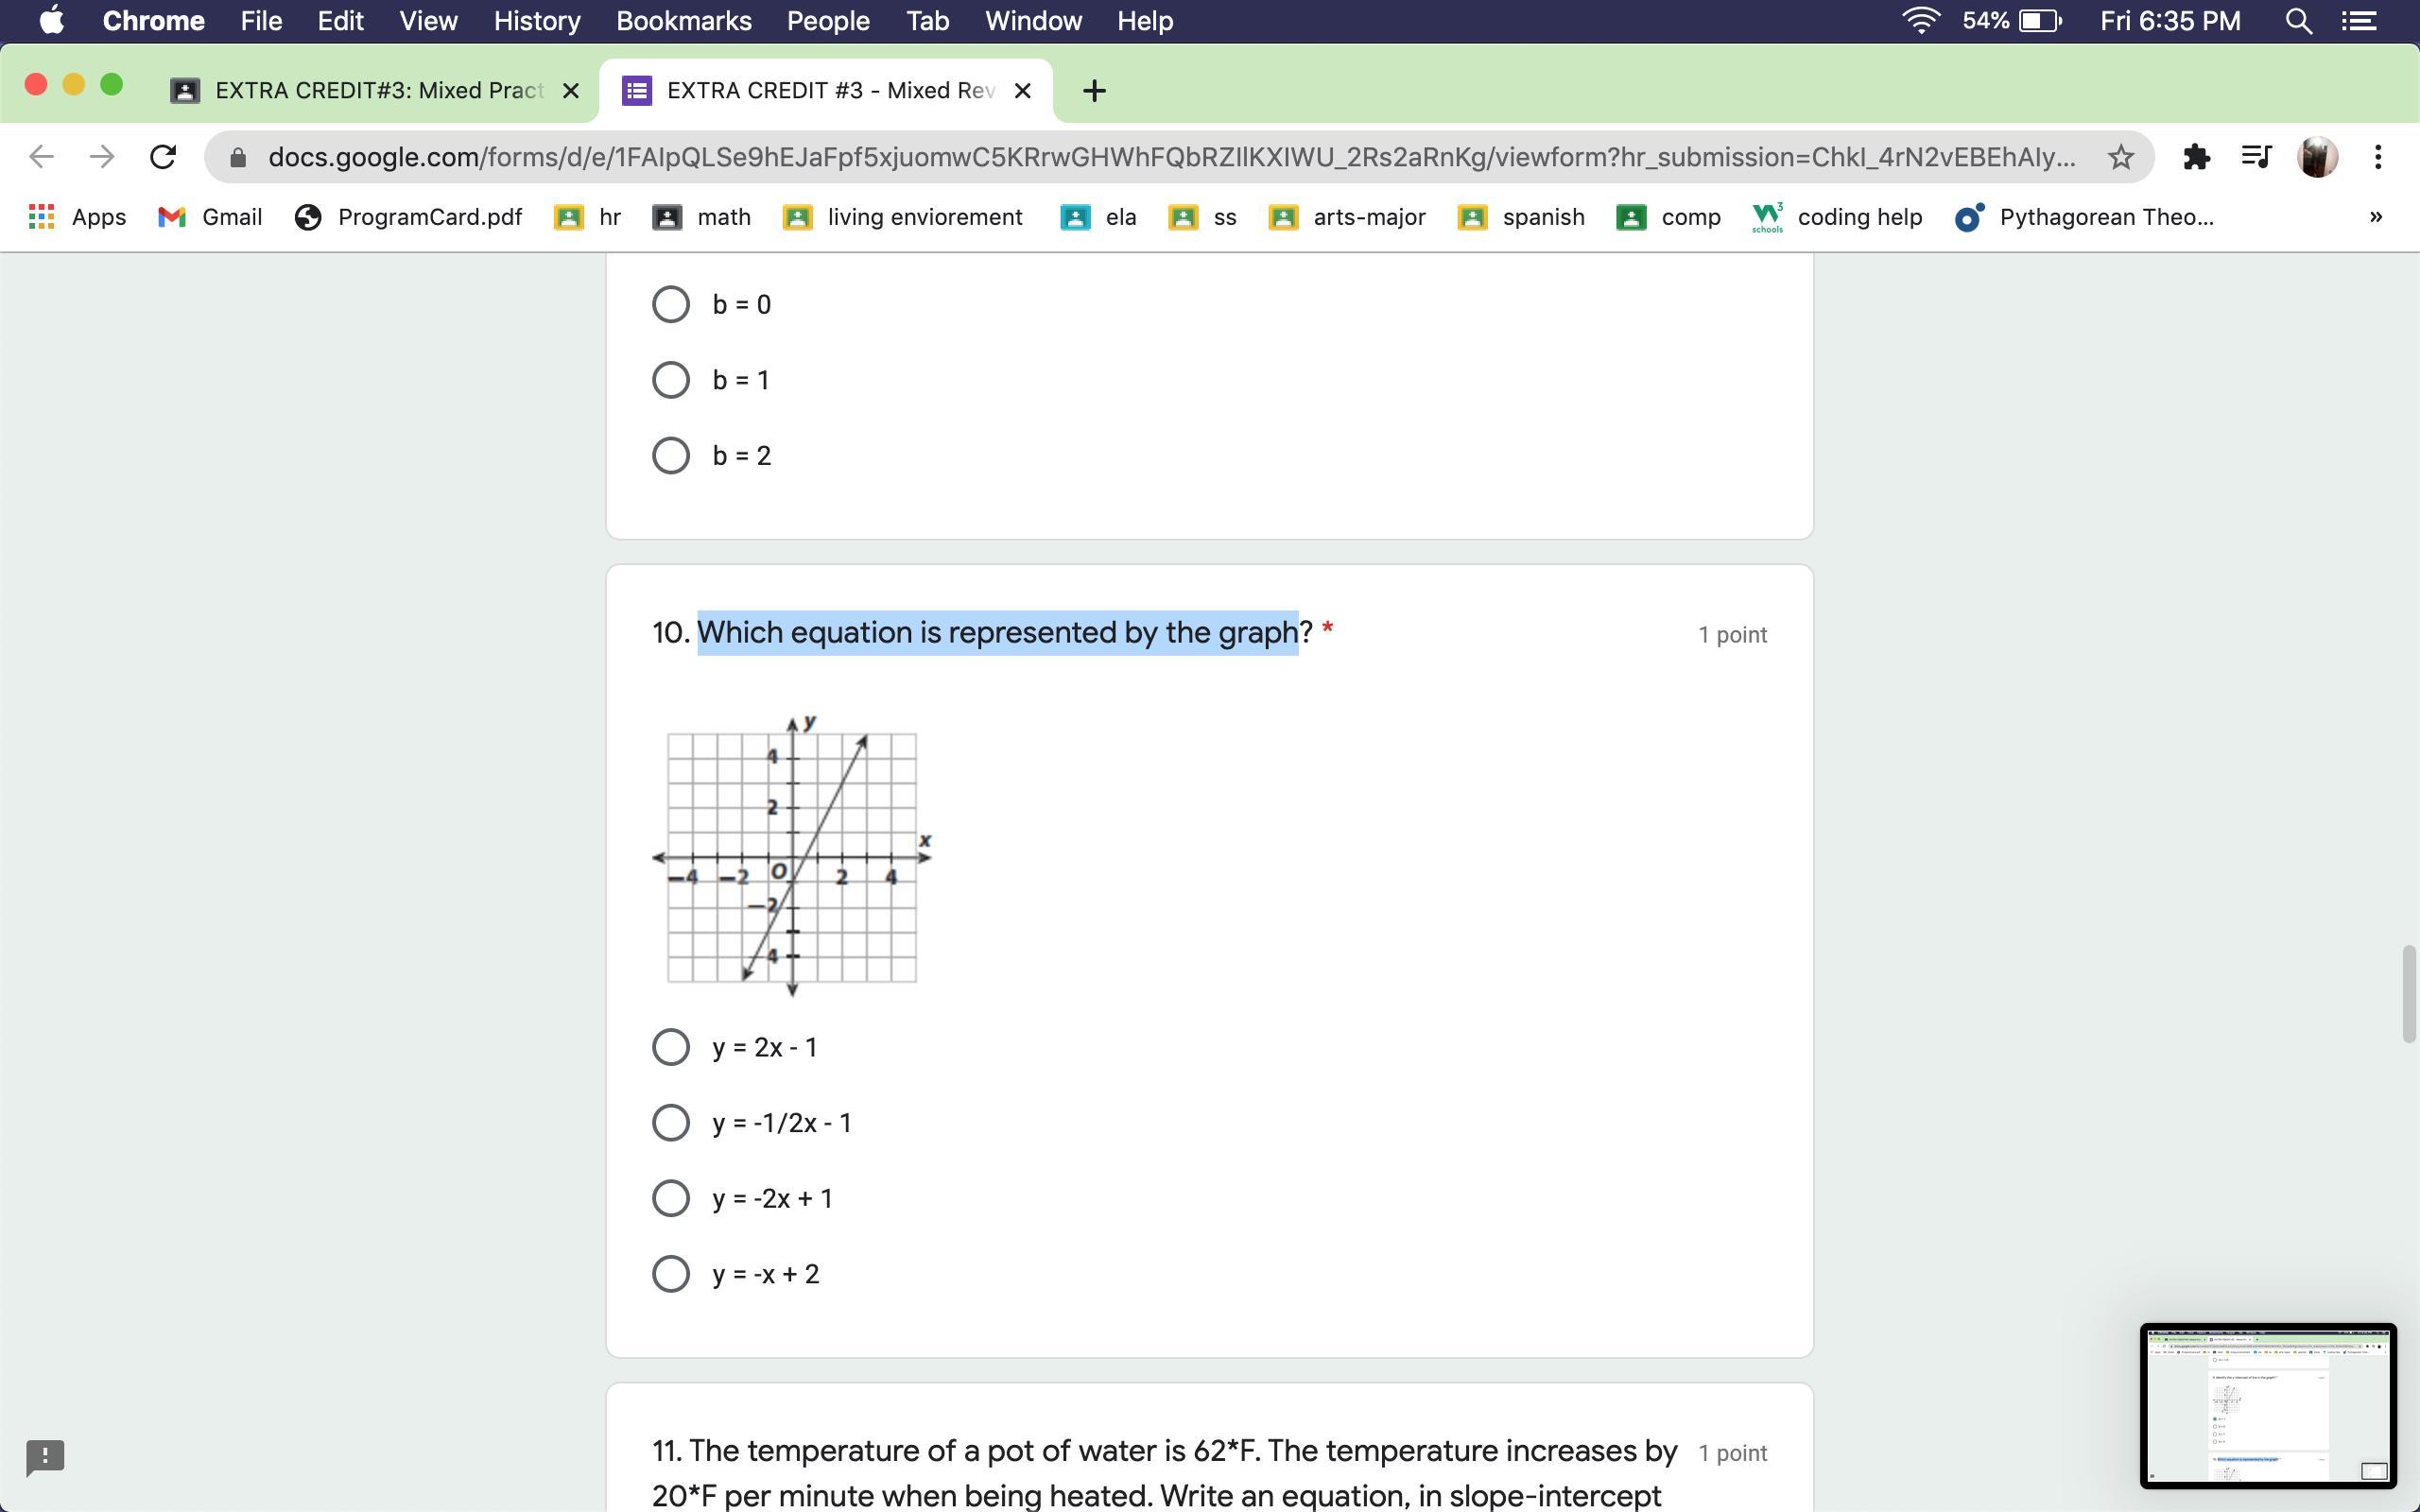Bookmark this page with star icon
This screenshot has height=1512, width=2420.
point(2120,157)
